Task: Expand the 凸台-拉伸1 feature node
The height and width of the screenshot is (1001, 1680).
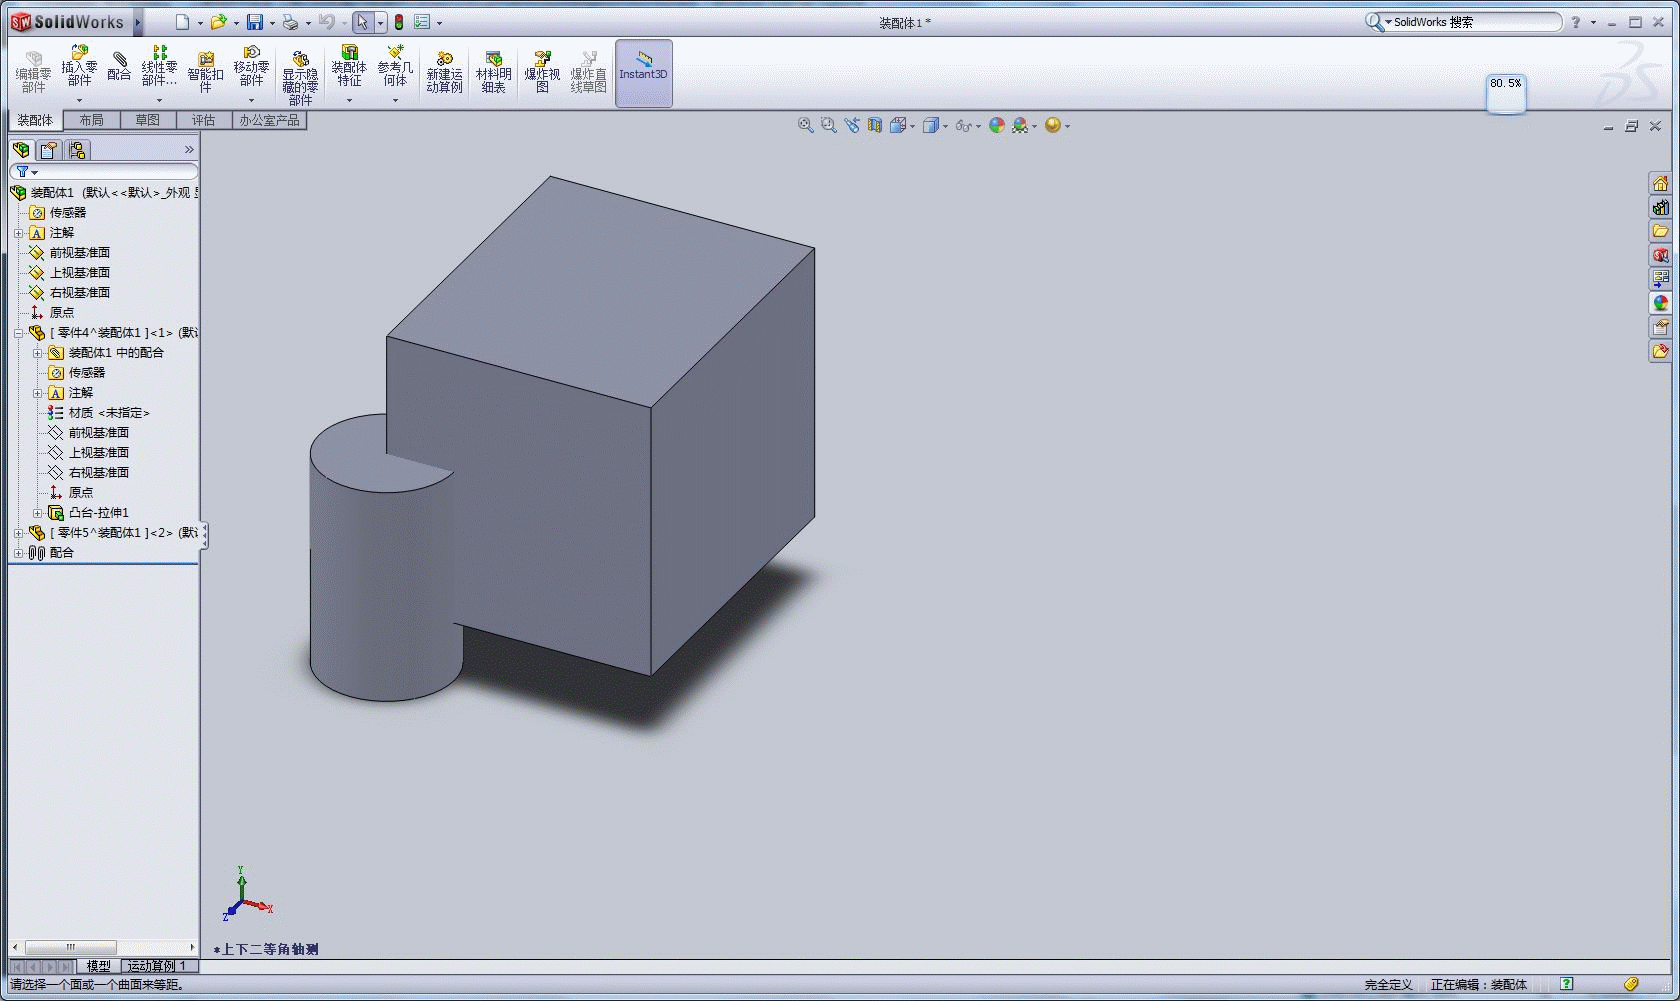Action: (37, 513)
